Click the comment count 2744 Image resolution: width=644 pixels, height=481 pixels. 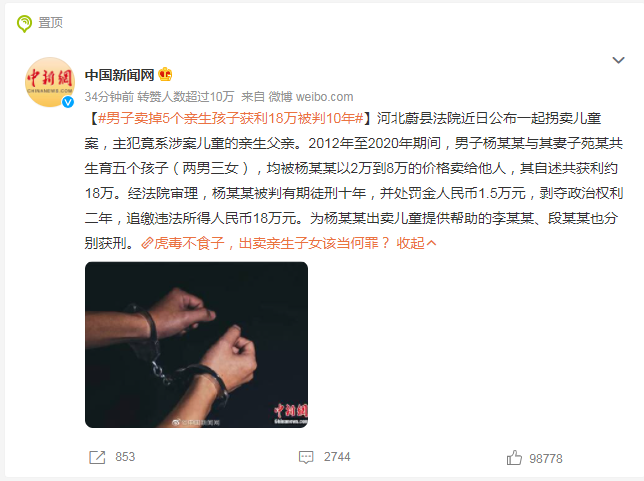[337, 457]
